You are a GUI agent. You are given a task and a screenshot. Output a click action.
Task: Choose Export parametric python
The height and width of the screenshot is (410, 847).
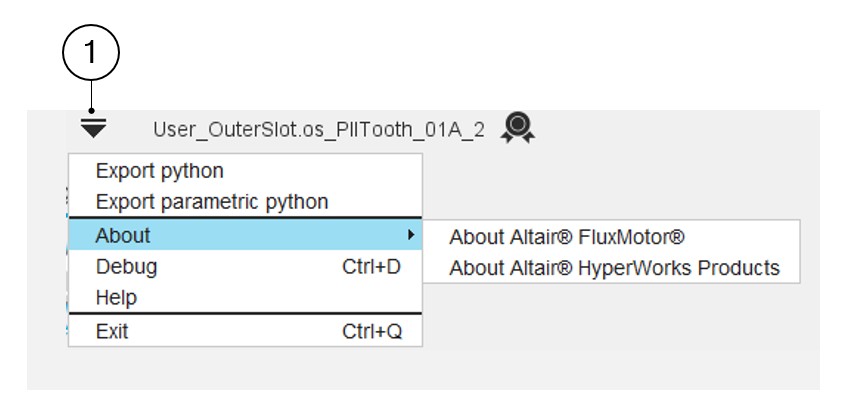click(x=212, y=202)
